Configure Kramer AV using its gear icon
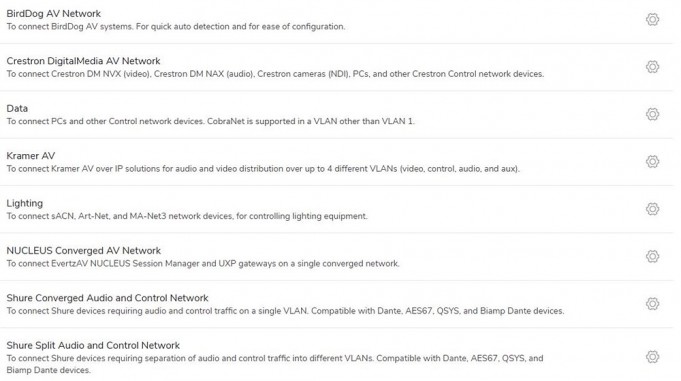Screen dimensions: 681x381 [652, 162]
